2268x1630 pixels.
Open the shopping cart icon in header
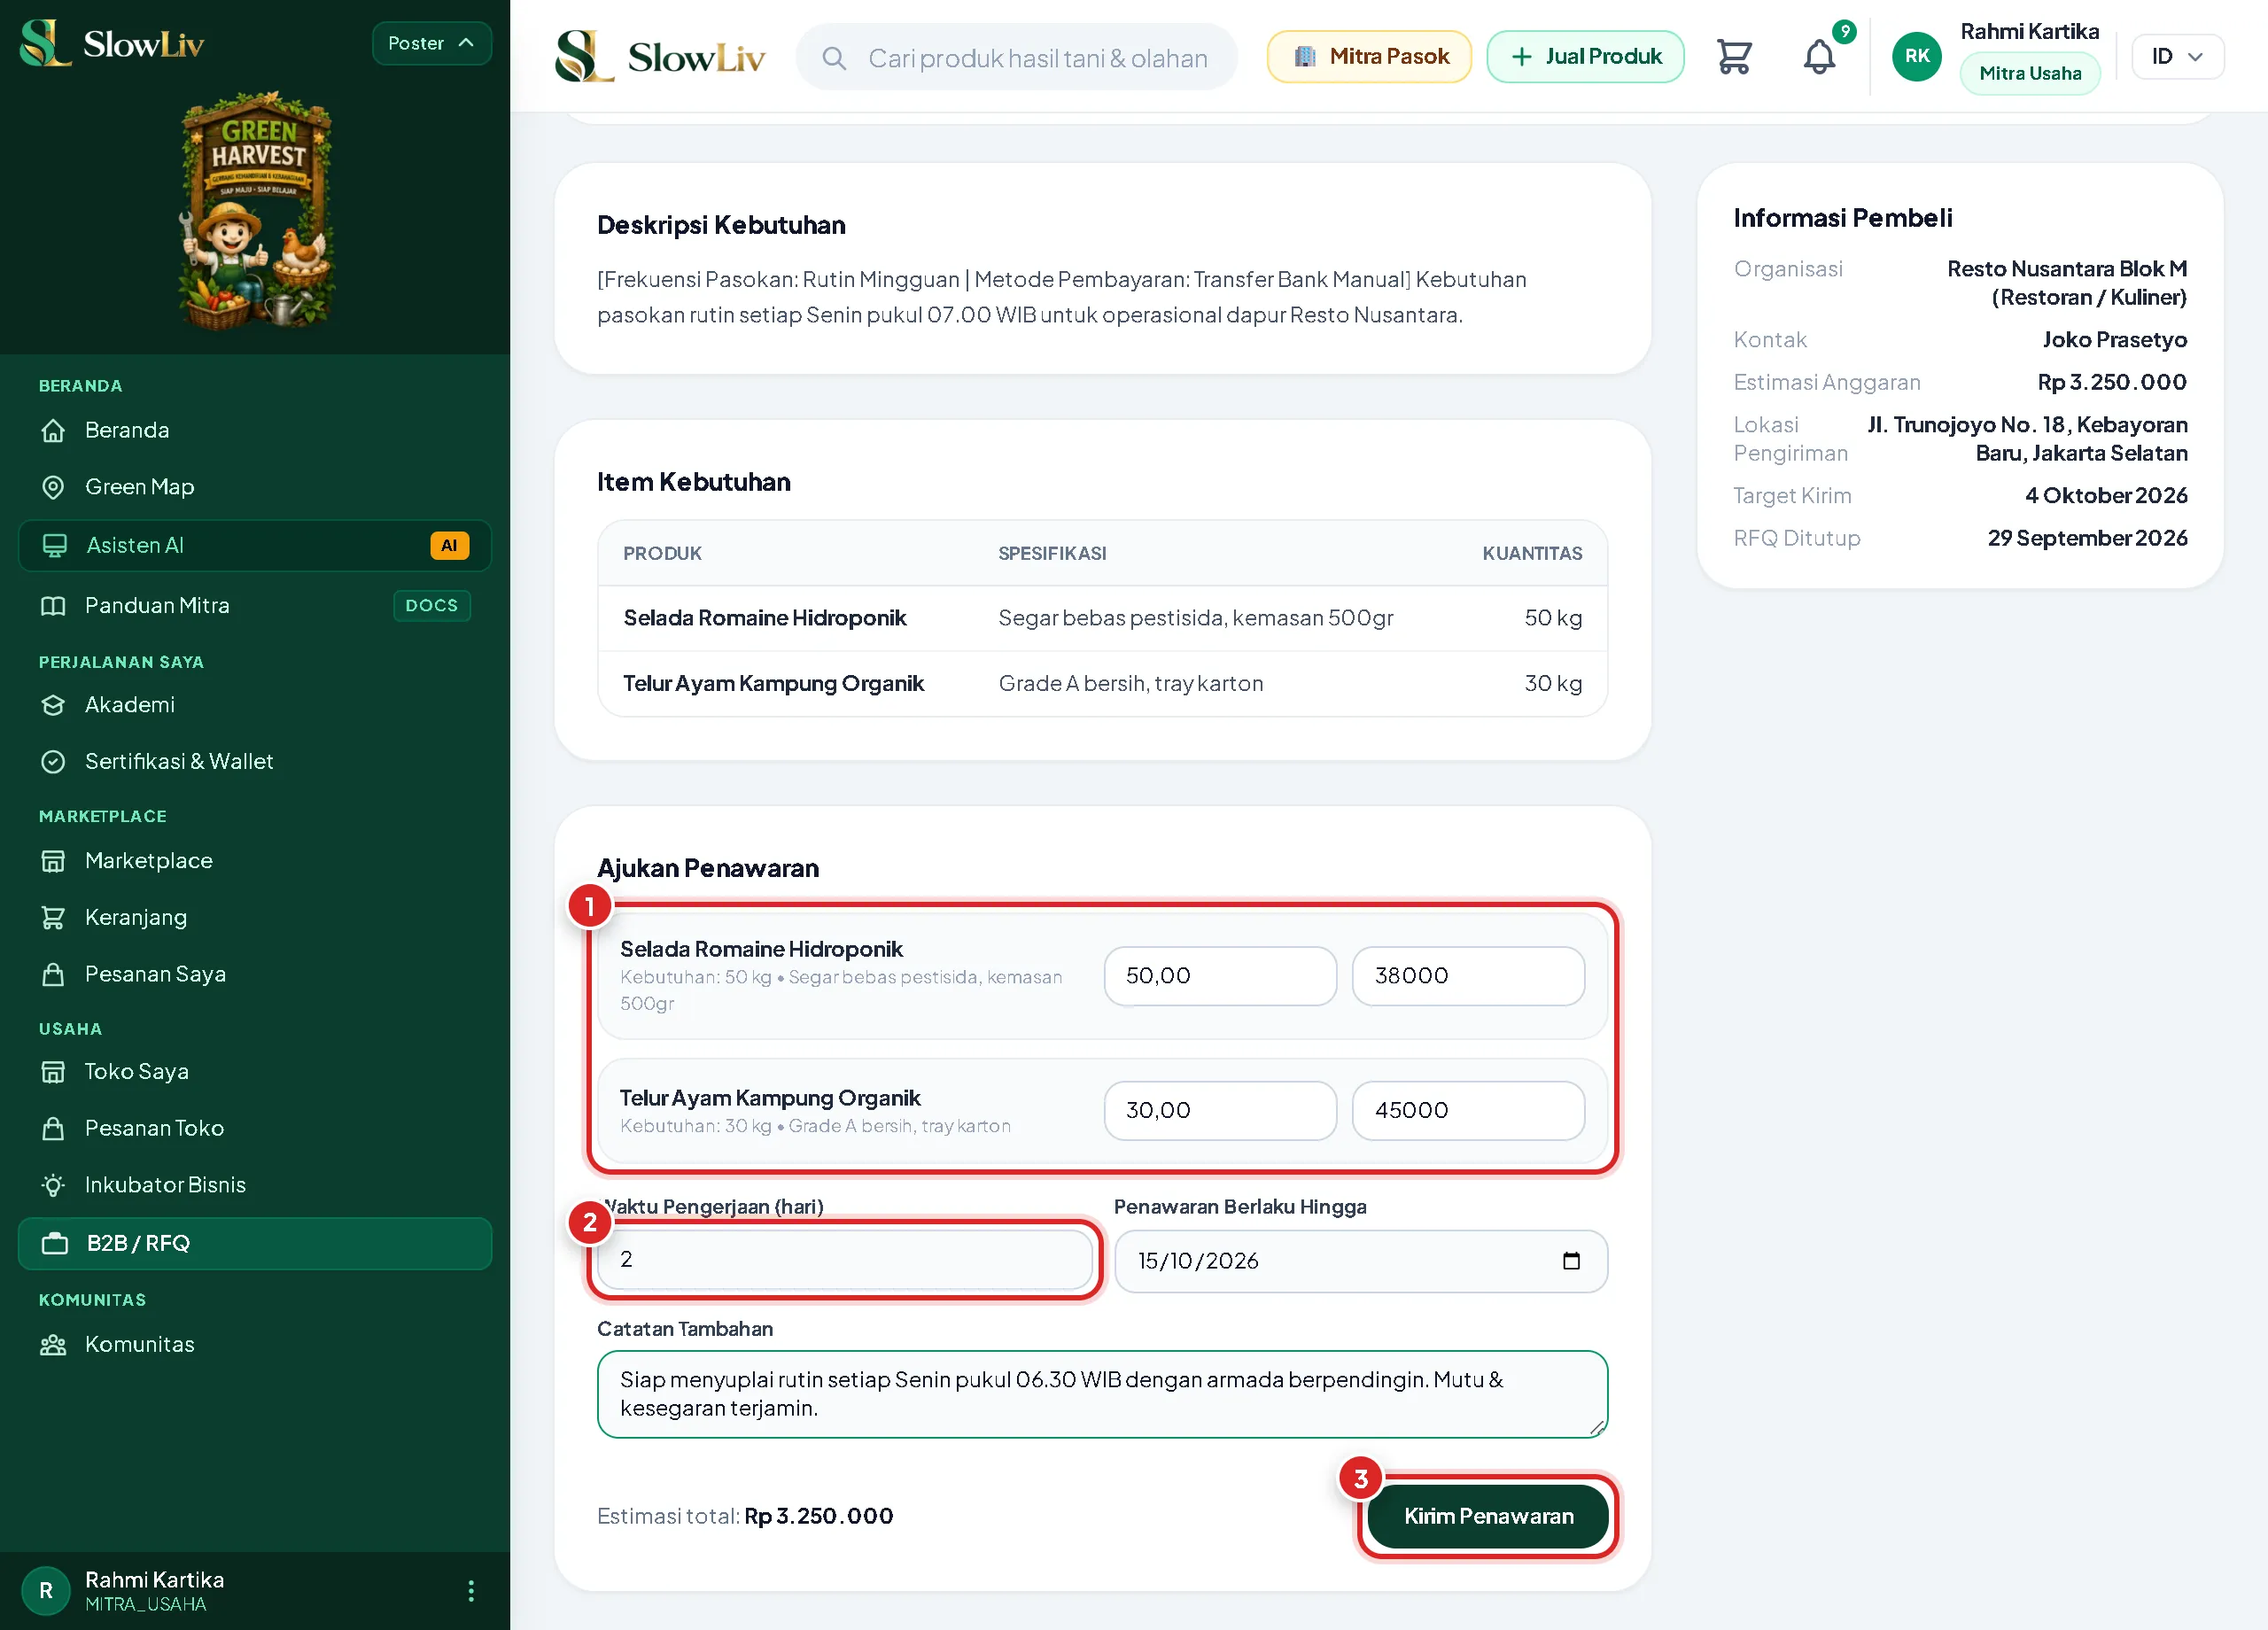(x=1733, y=57)
